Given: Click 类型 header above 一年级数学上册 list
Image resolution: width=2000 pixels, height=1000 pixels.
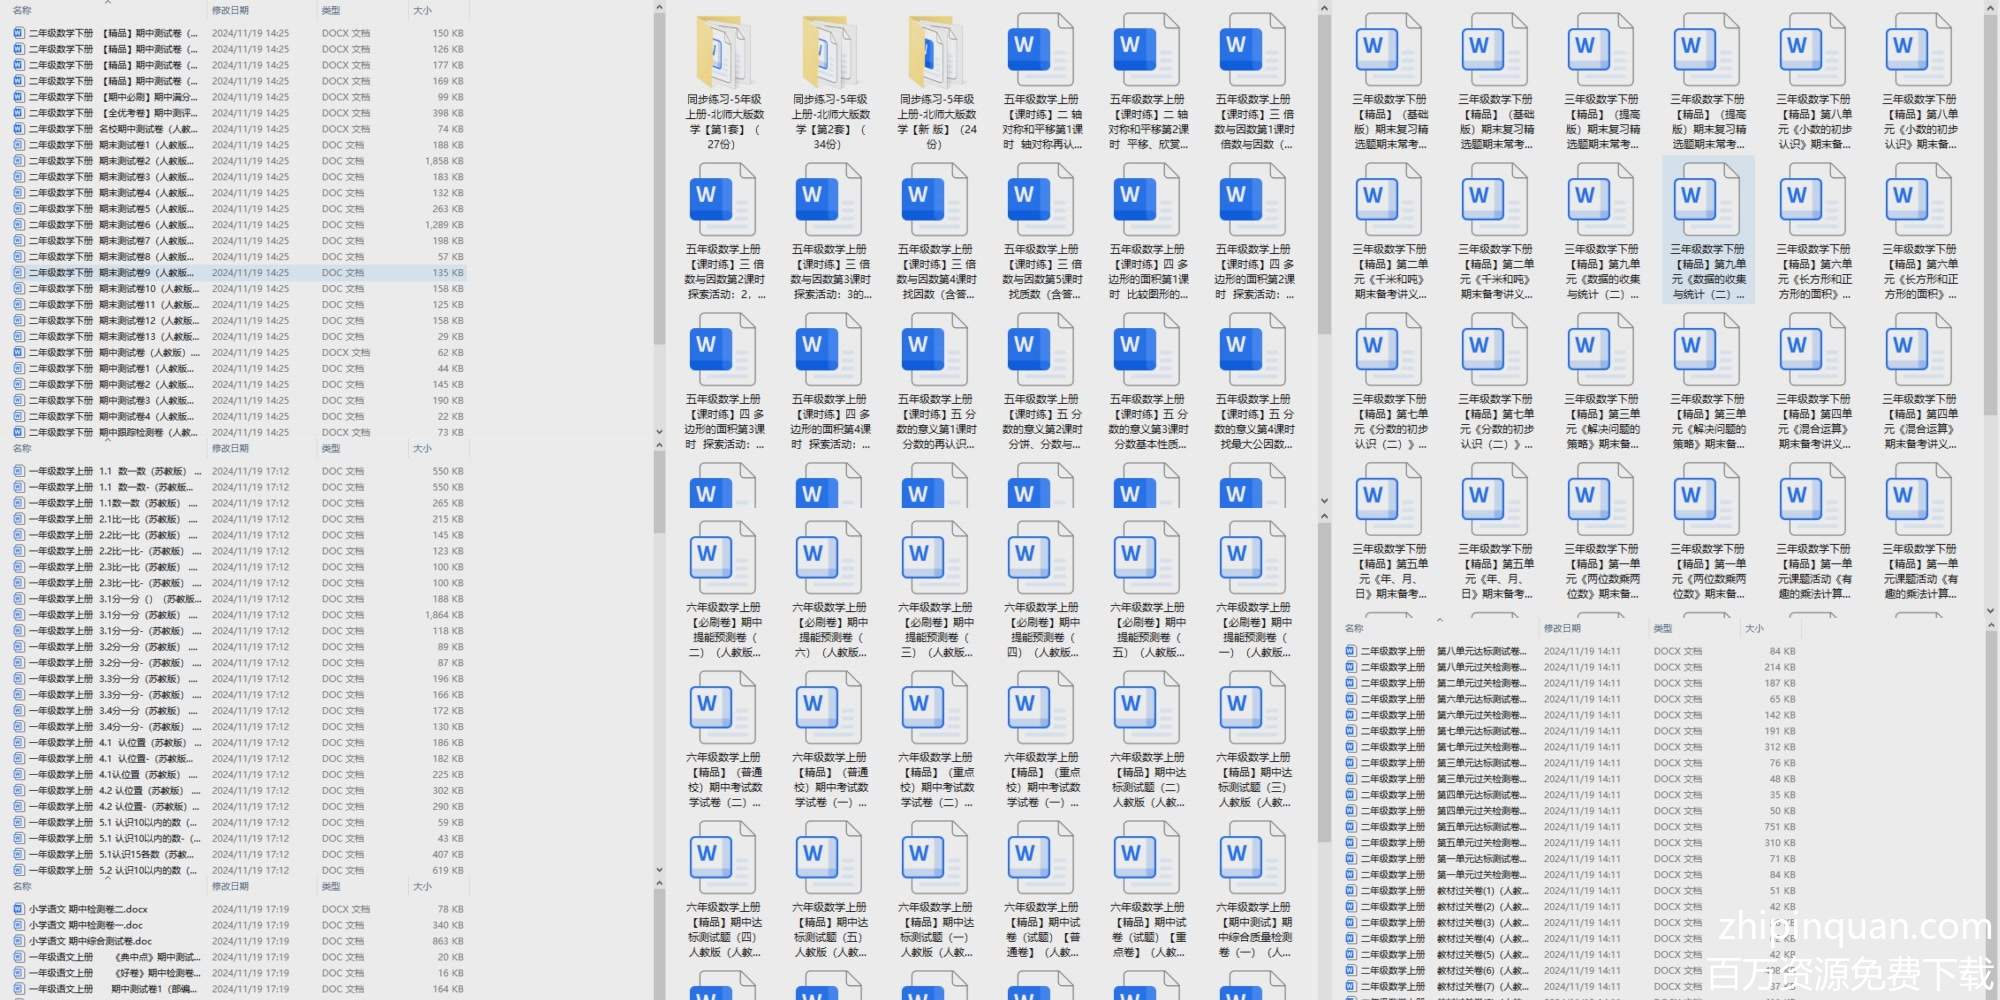Looking at the screenshot, I should coord(331,449).
